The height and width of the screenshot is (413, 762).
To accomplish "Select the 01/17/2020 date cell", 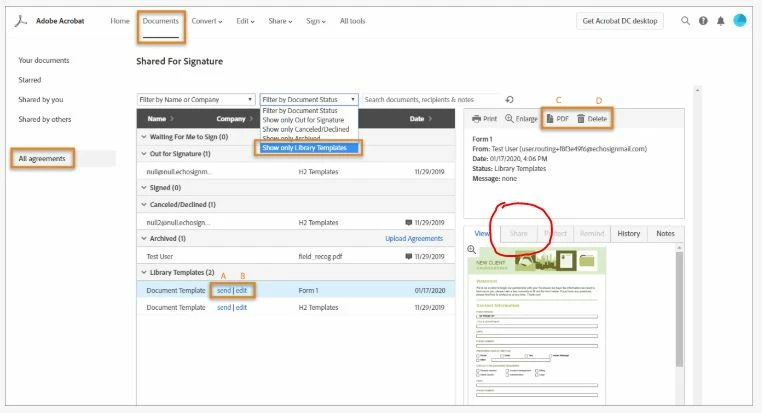I will click(430, 291).
